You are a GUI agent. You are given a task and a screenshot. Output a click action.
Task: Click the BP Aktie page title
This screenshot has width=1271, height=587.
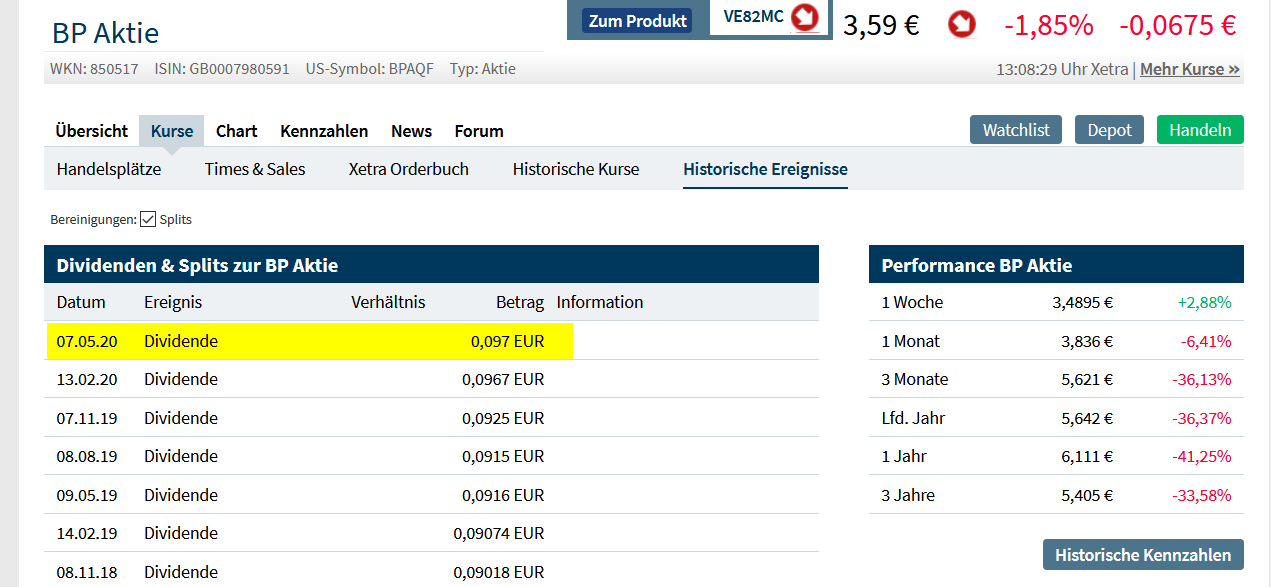click(106, 32)
